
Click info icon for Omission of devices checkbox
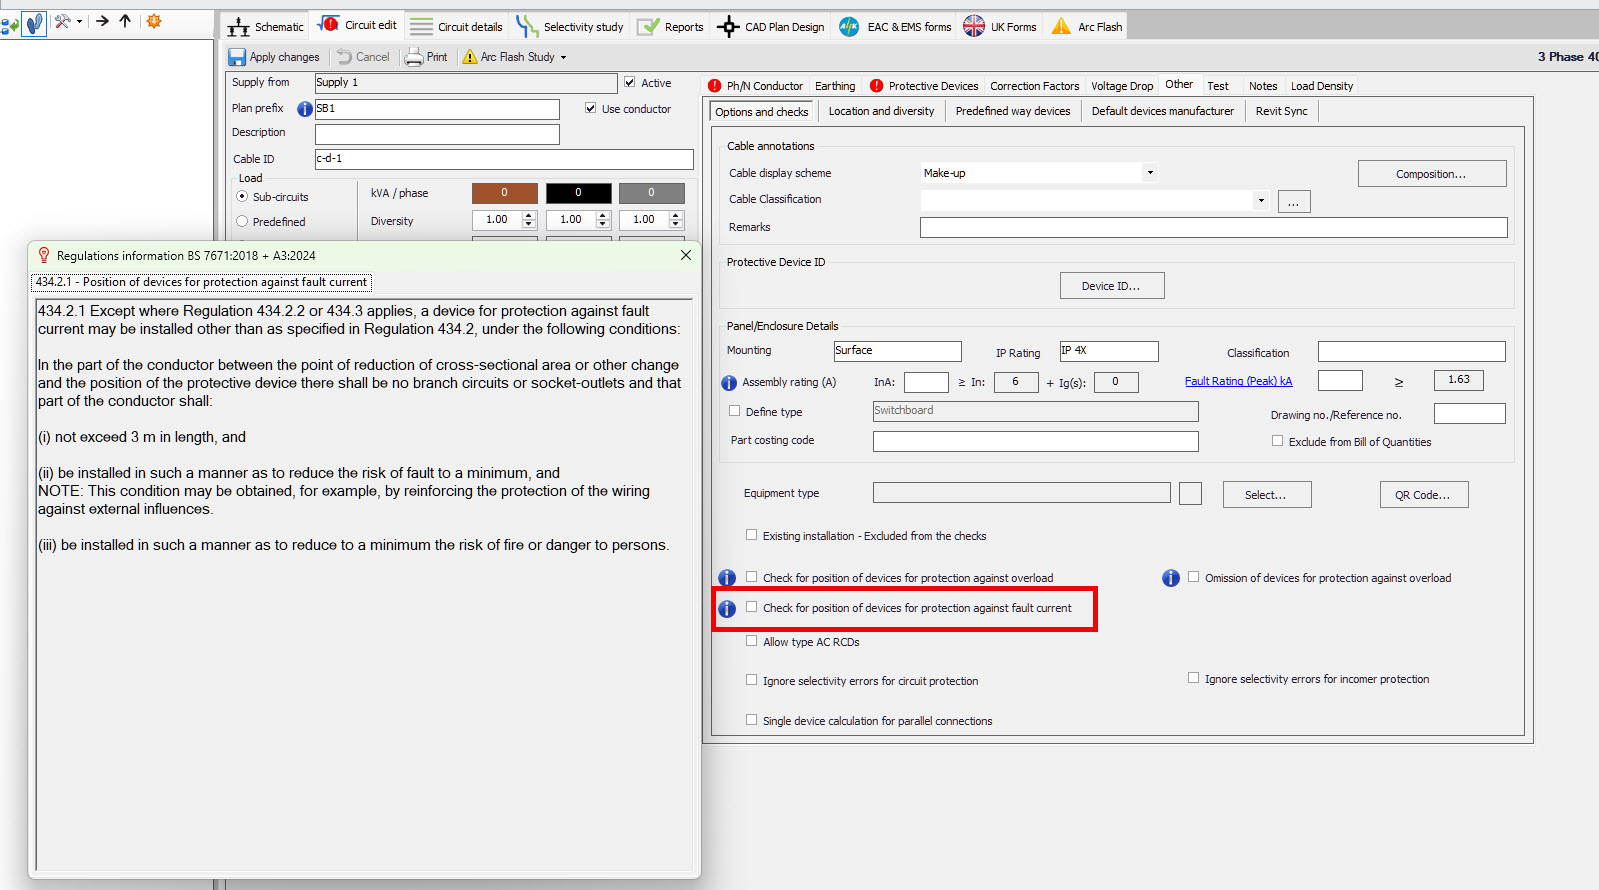click(1170, 578)
